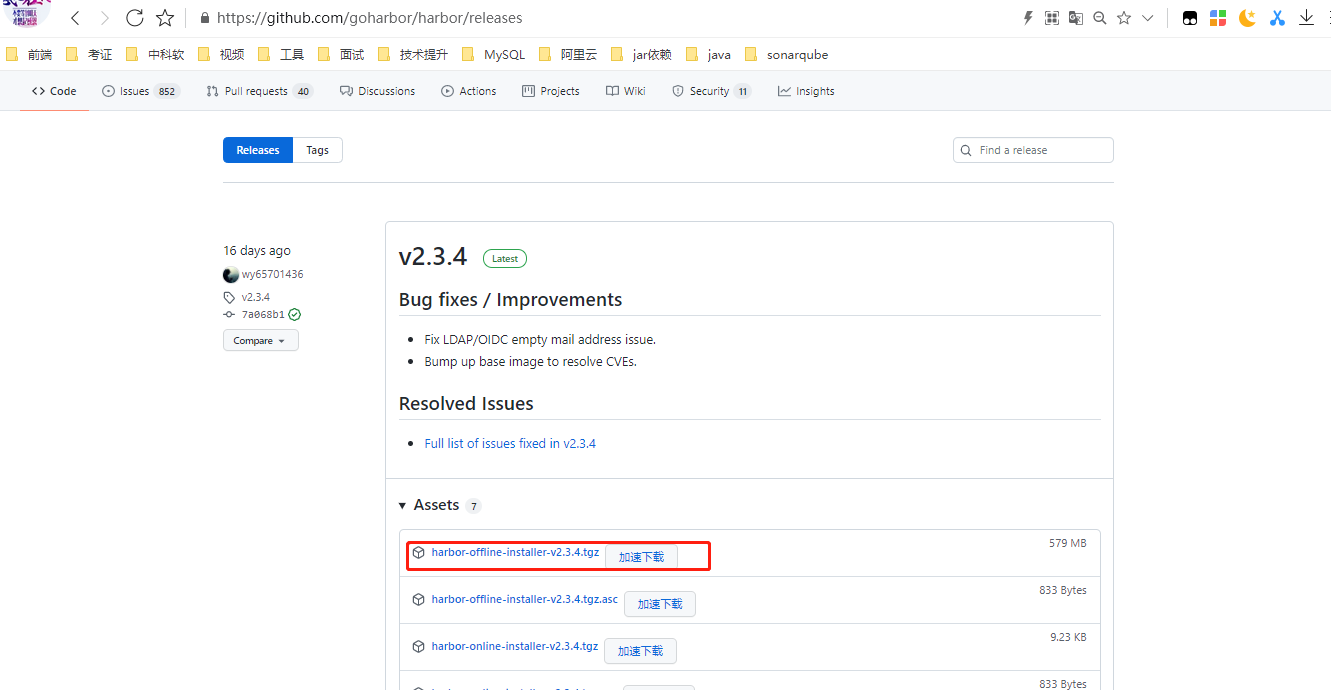Open Full list of issues fixed link

click(510, 443)
